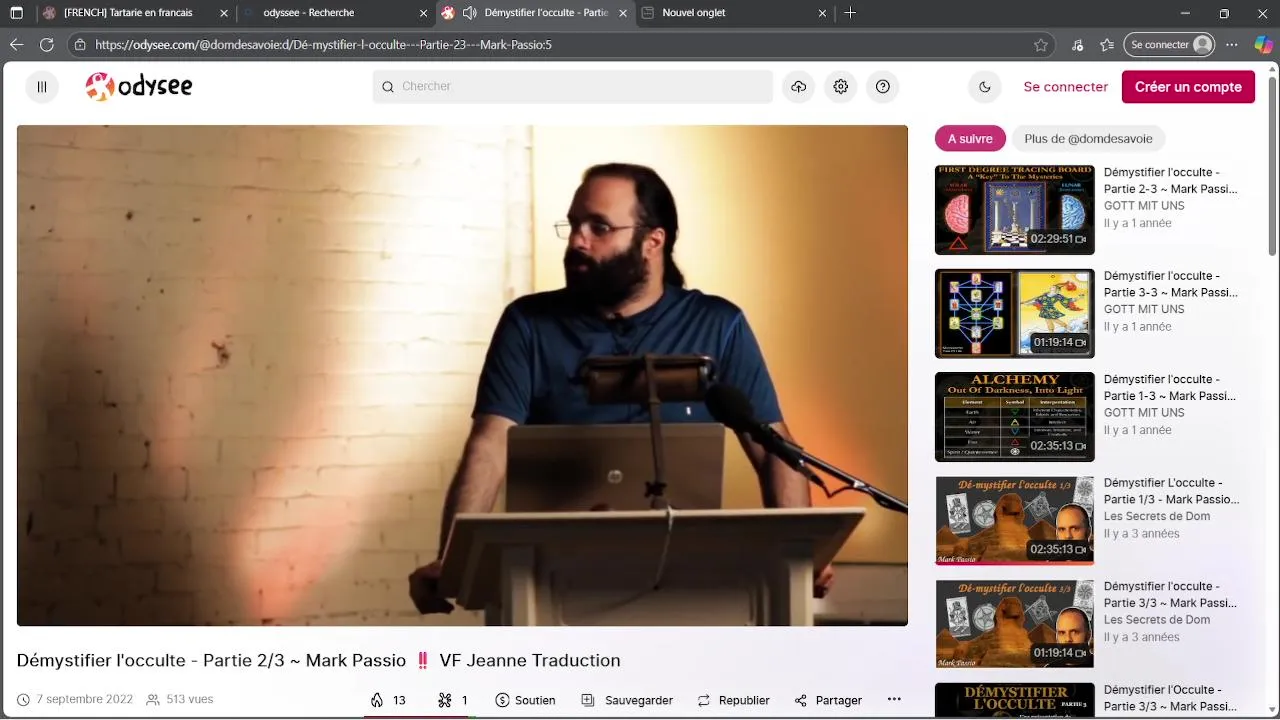Click the browser back arrow
This screenshot has height=720, width=1280.
coord(16,45)
